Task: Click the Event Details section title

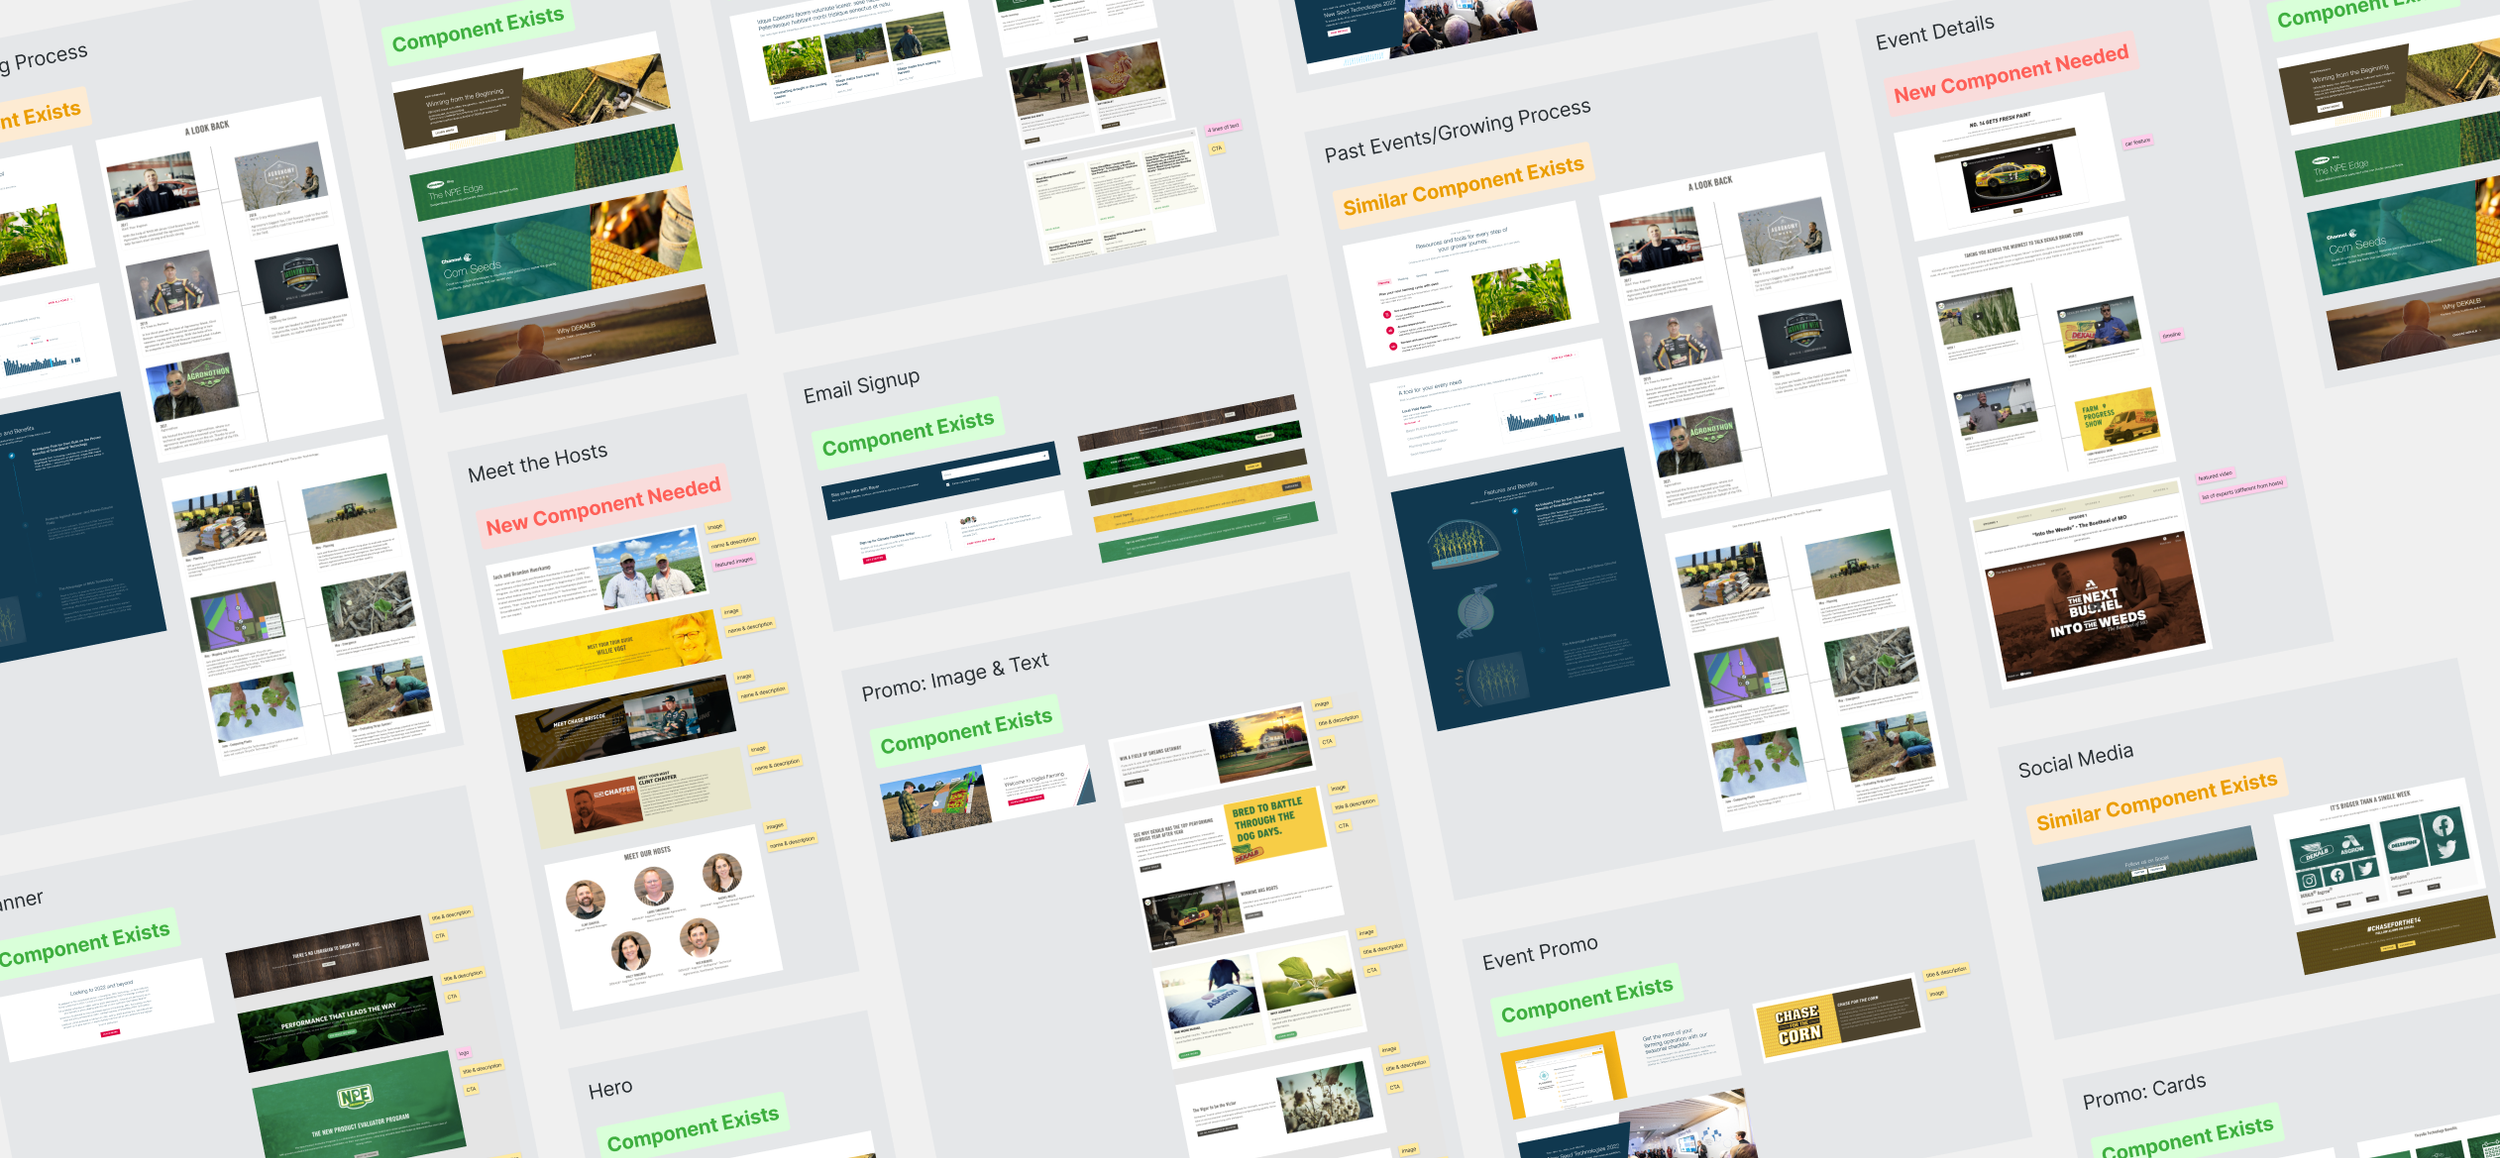Action: pyautogui.click(x=1934, y=32)
